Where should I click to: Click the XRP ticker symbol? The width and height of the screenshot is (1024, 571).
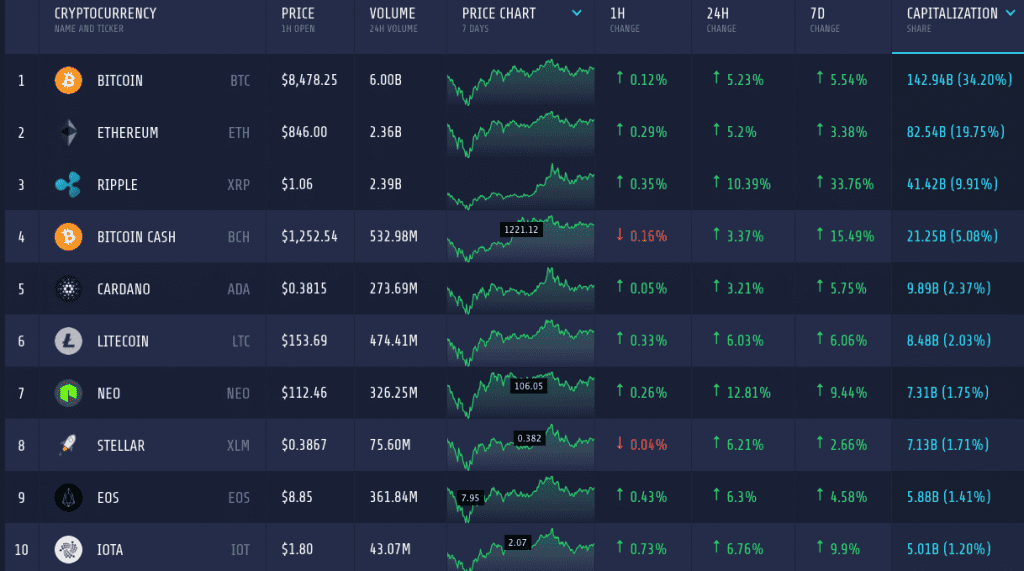(238, 185)
